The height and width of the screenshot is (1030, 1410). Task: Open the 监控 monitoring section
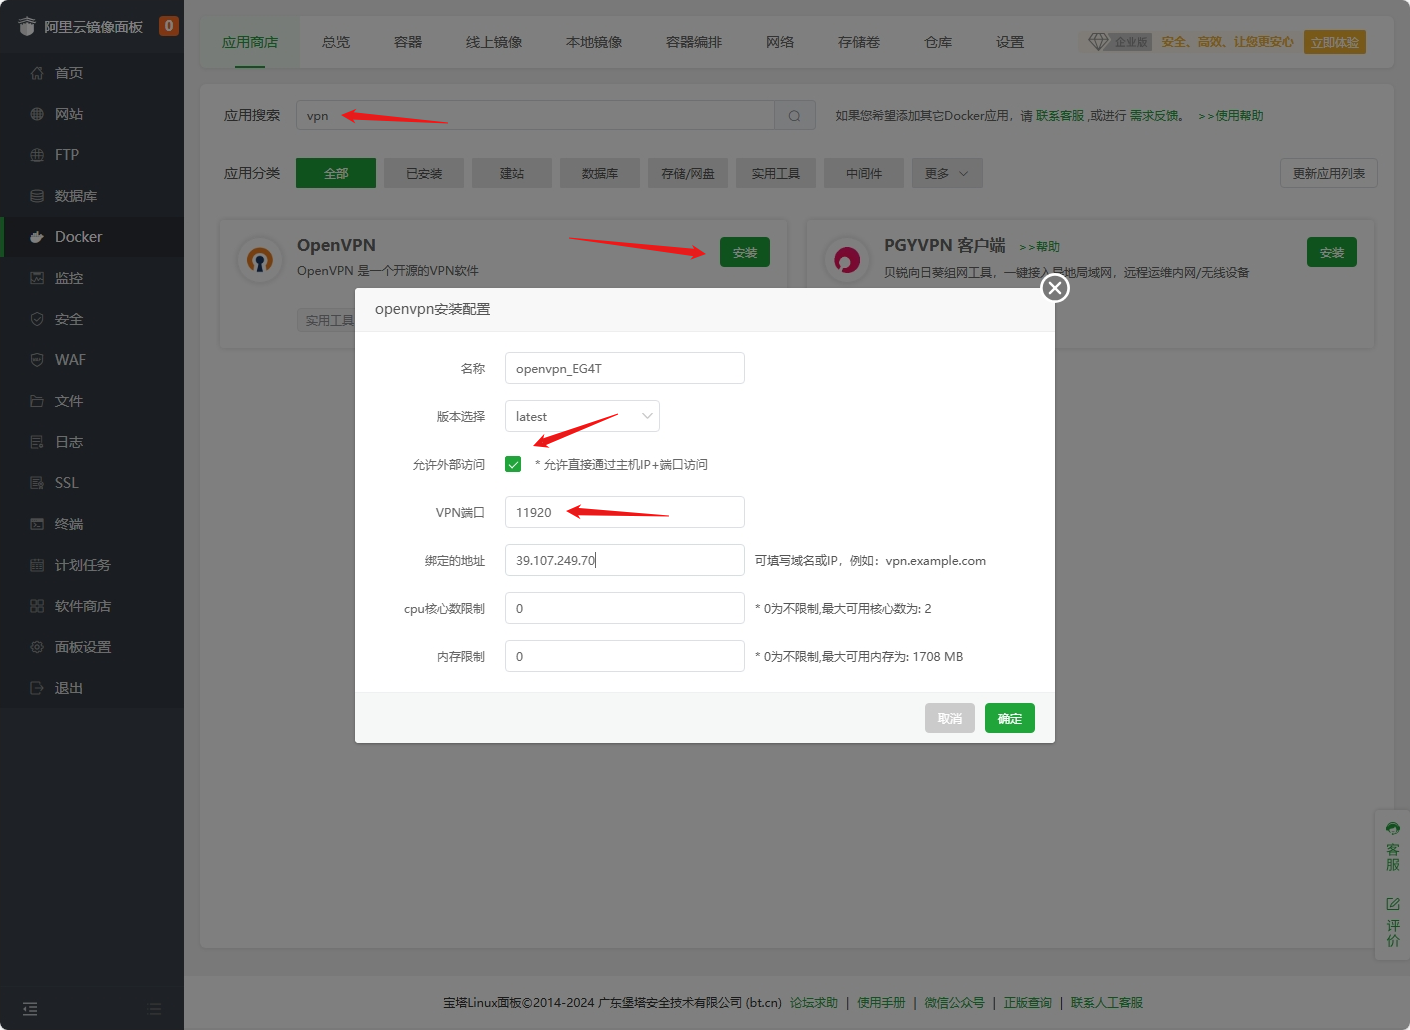point(67,278)
